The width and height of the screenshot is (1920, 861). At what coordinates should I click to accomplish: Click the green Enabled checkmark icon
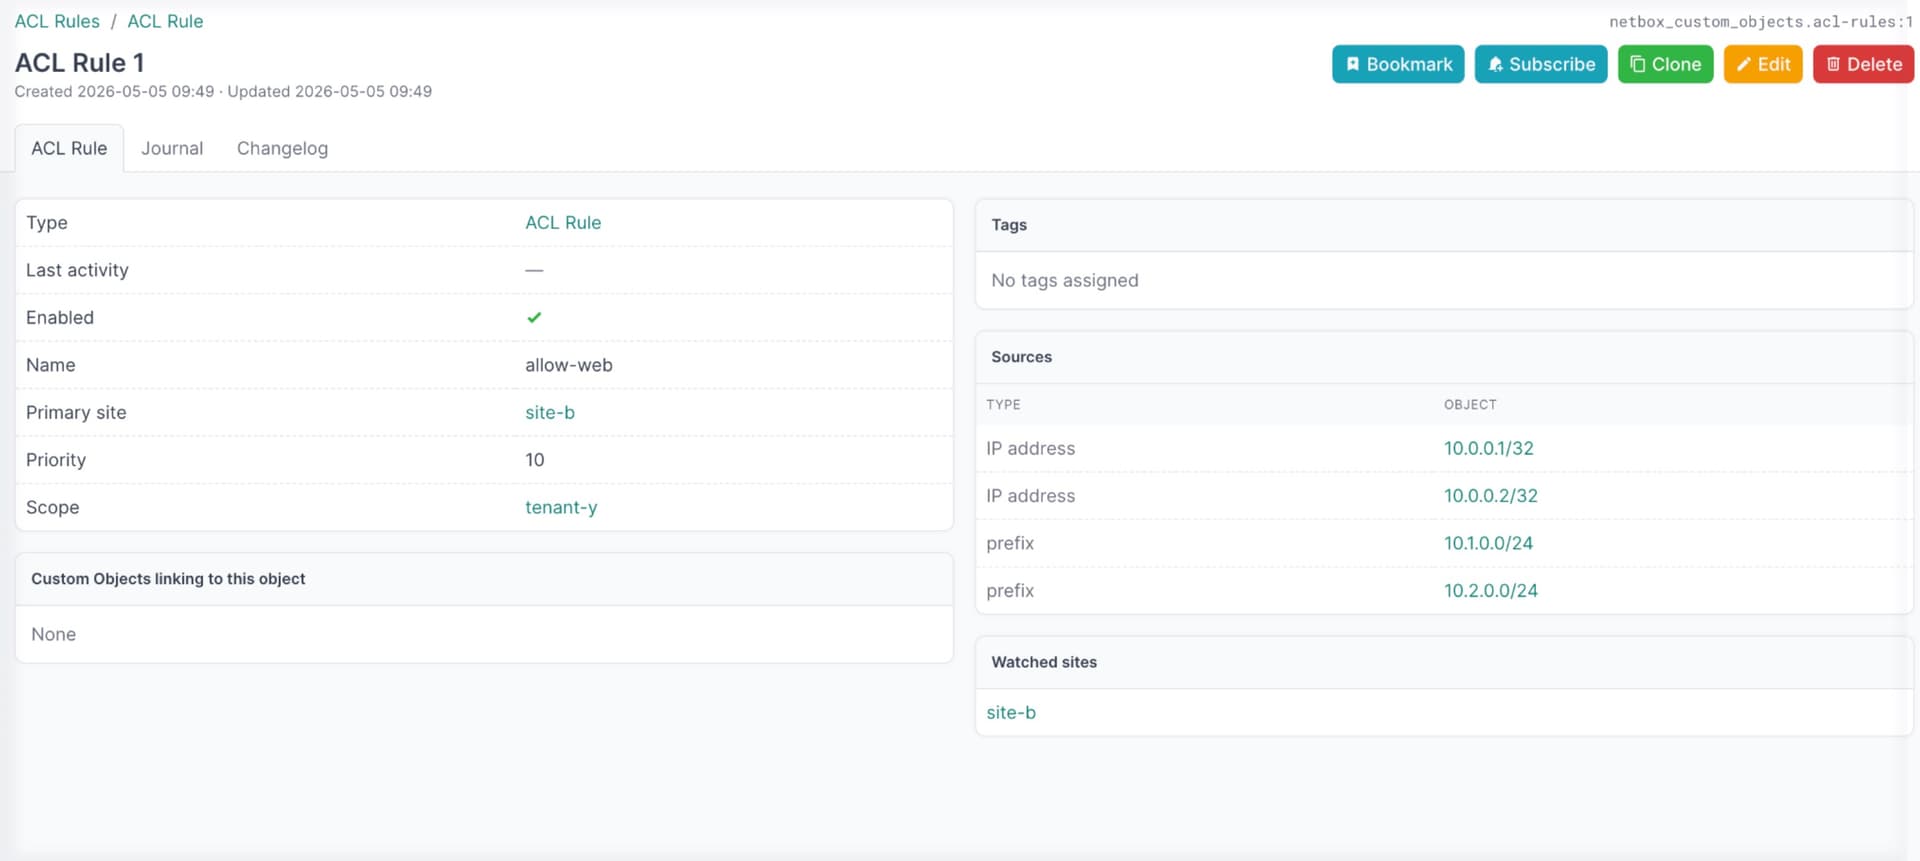(x=534, y=317)
